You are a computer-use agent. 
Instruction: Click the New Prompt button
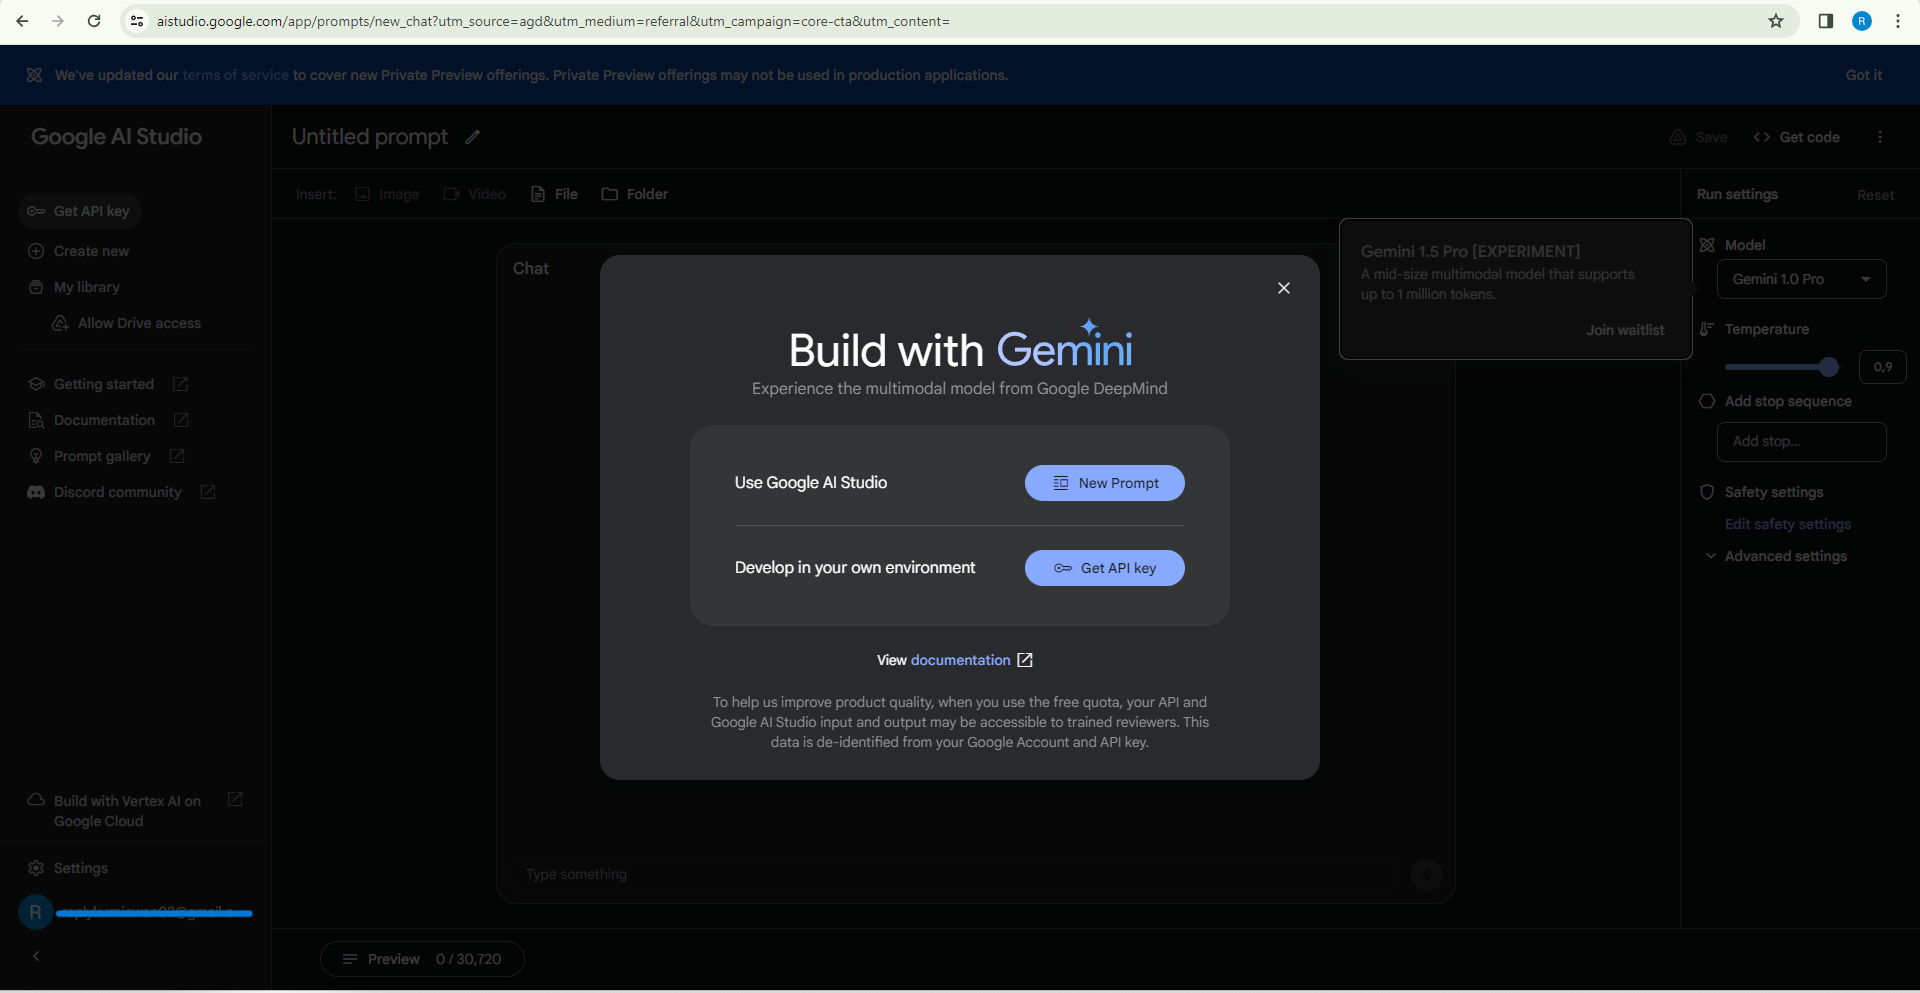click(x=1104, y=483)
